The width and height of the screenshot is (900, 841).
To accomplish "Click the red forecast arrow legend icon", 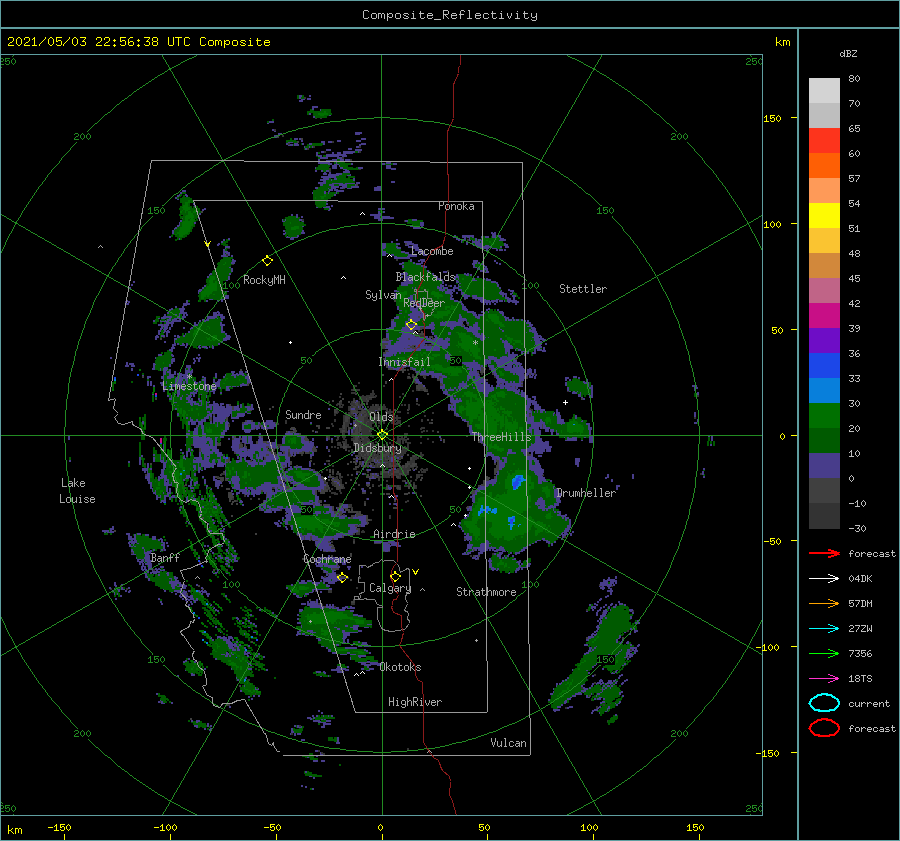I will (824, 553).
